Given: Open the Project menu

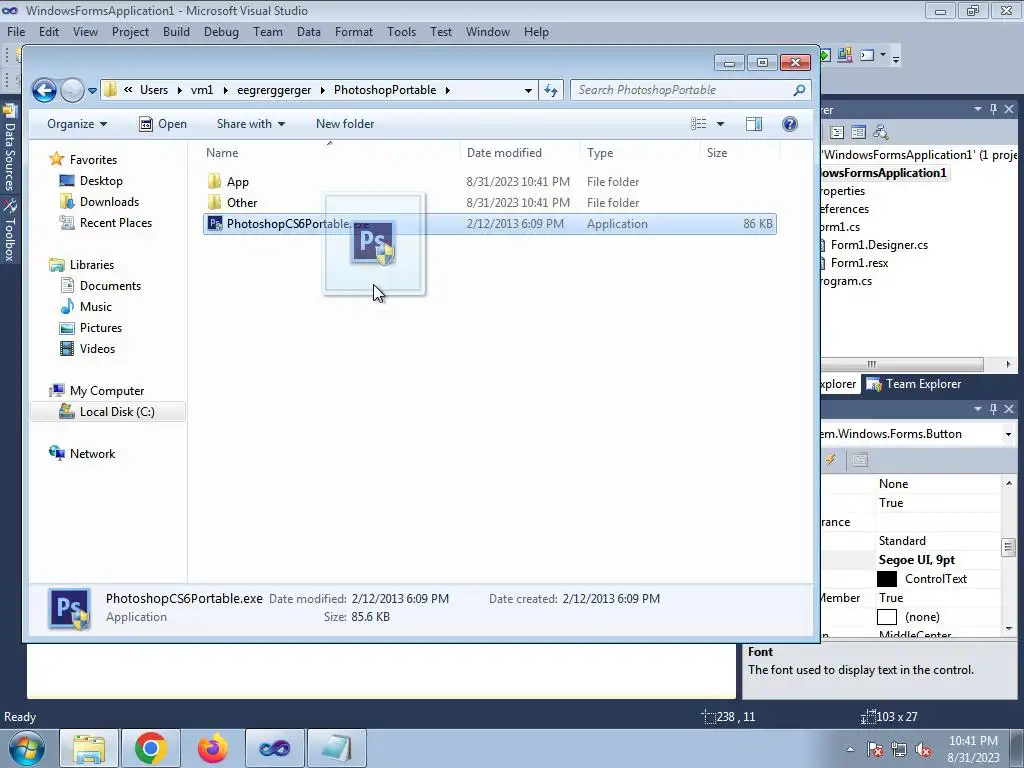Looking at the screenshot, I should point(130,32).
